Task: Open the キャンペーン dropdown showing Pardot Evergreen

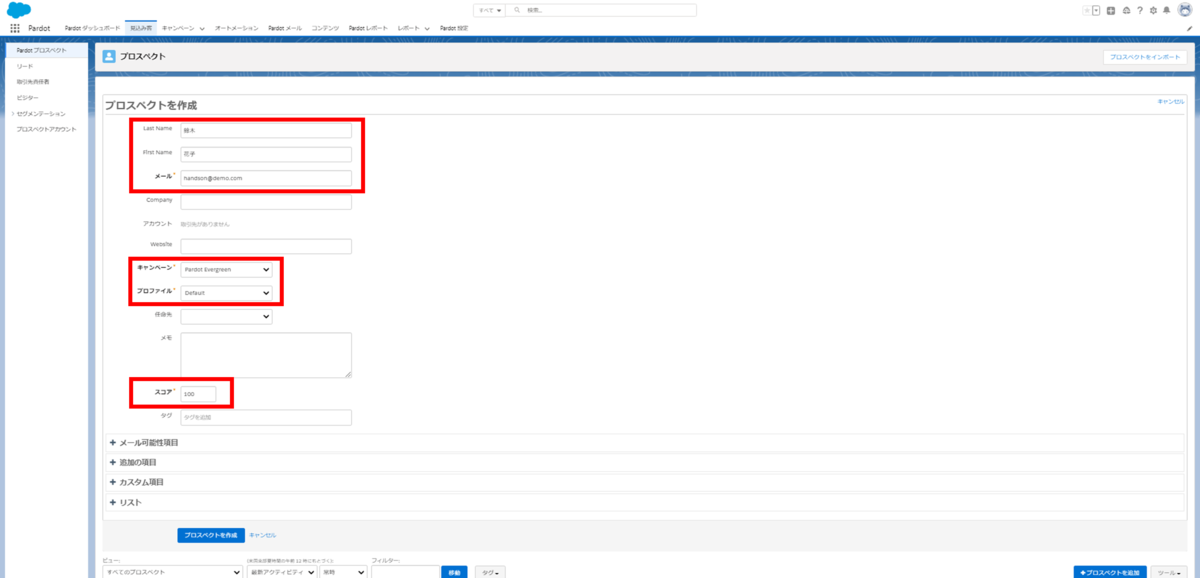Action: tap(226, 269)
